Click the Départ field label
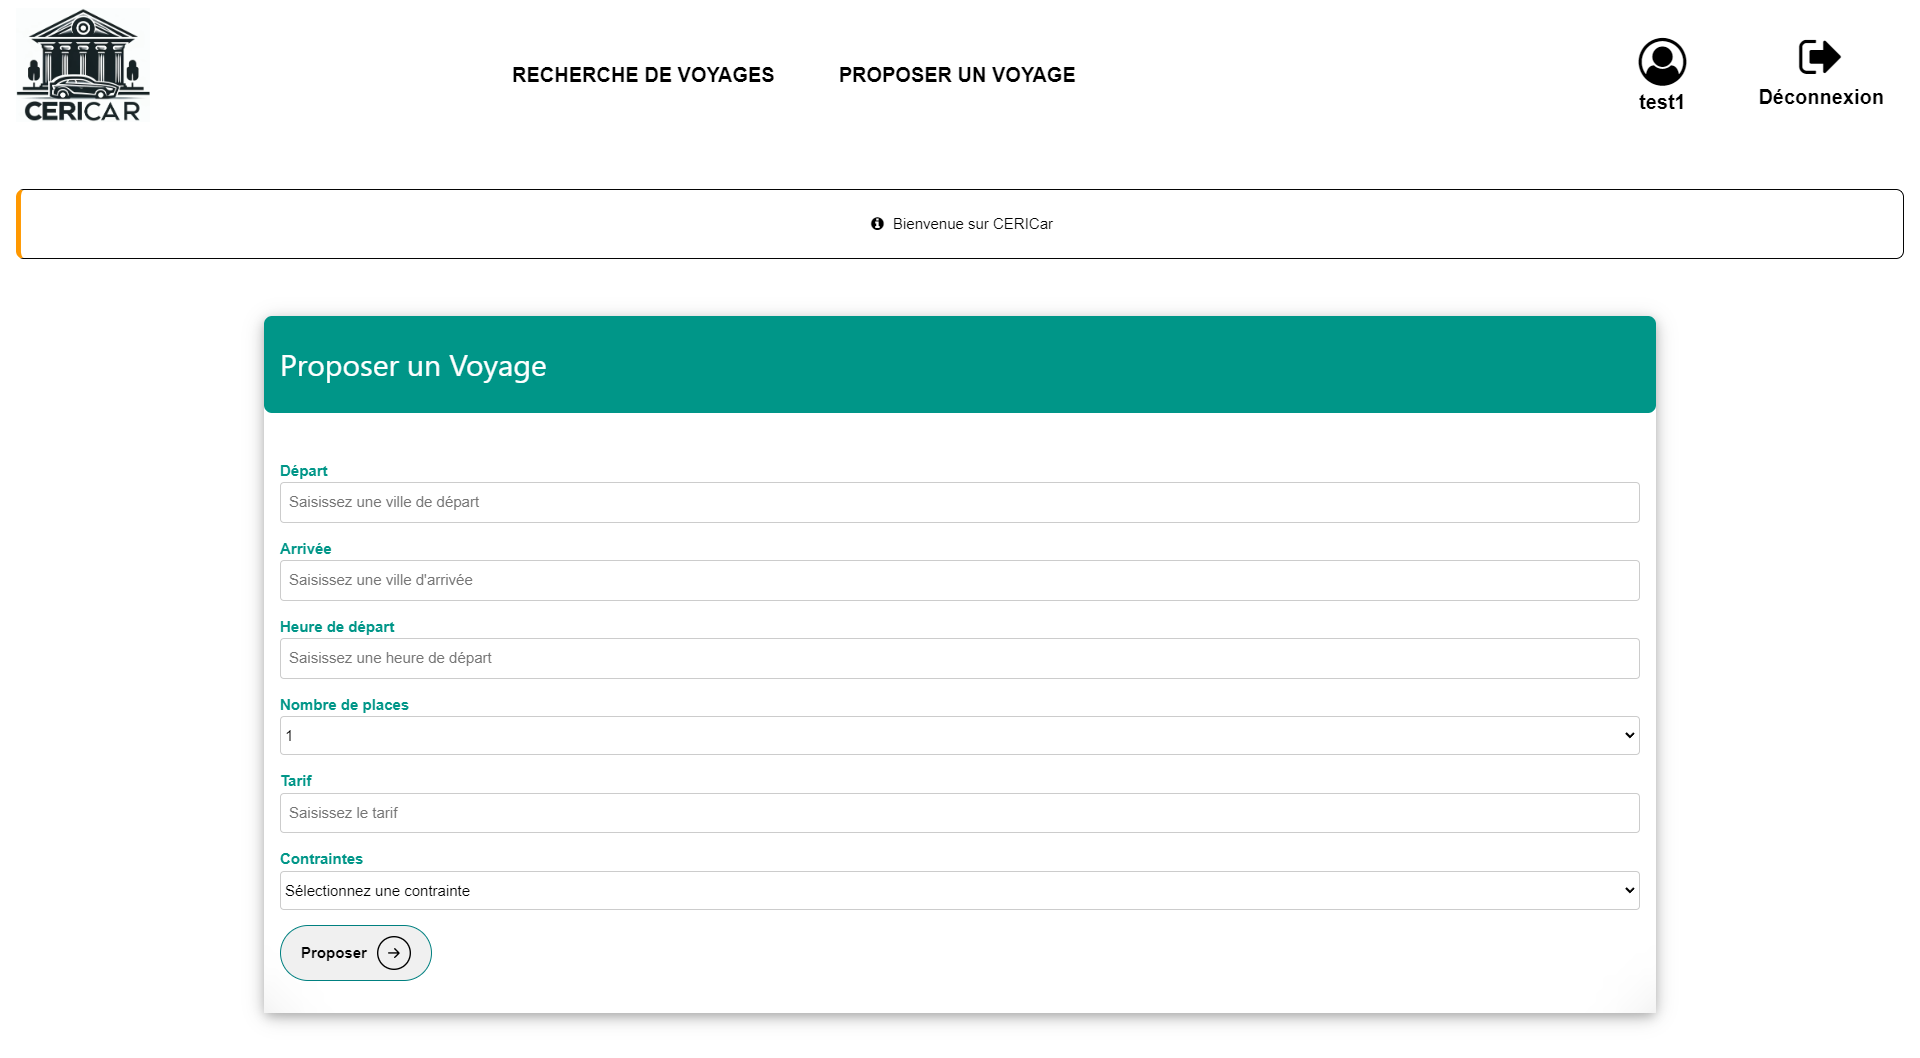1920x1058 pixels. (304, 471)
